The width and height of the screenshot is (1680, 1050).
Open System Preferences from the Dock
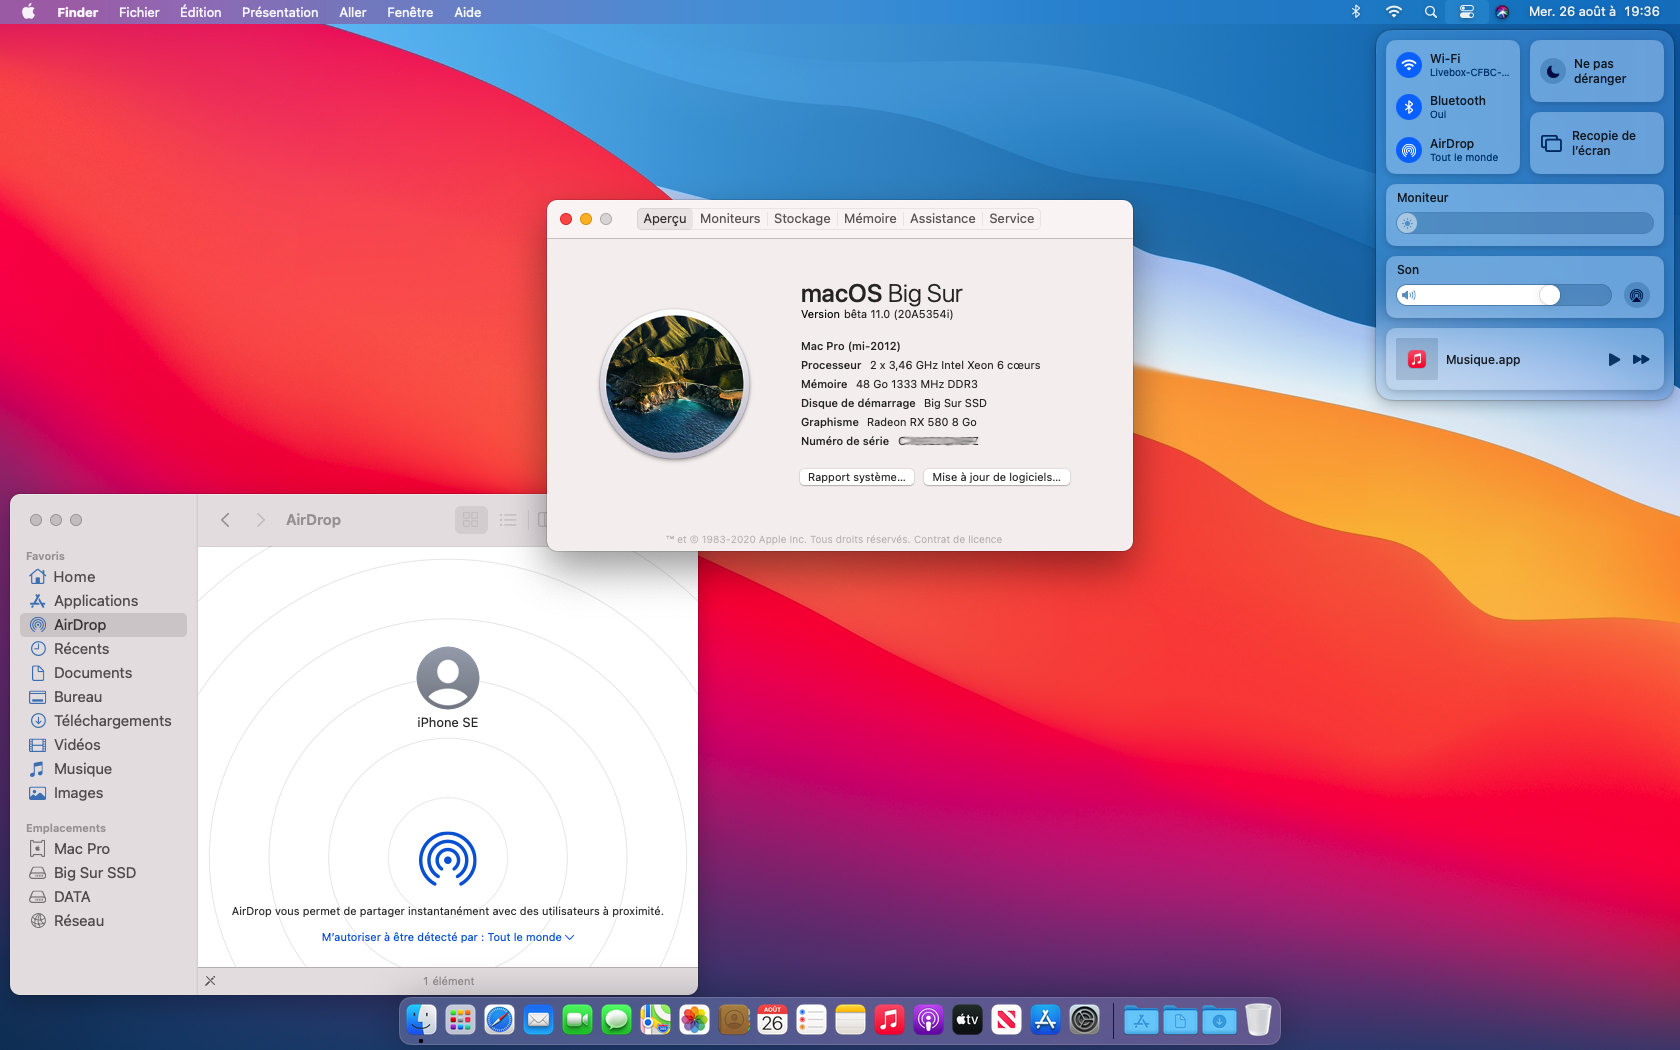click(x=1084, y=1020)
